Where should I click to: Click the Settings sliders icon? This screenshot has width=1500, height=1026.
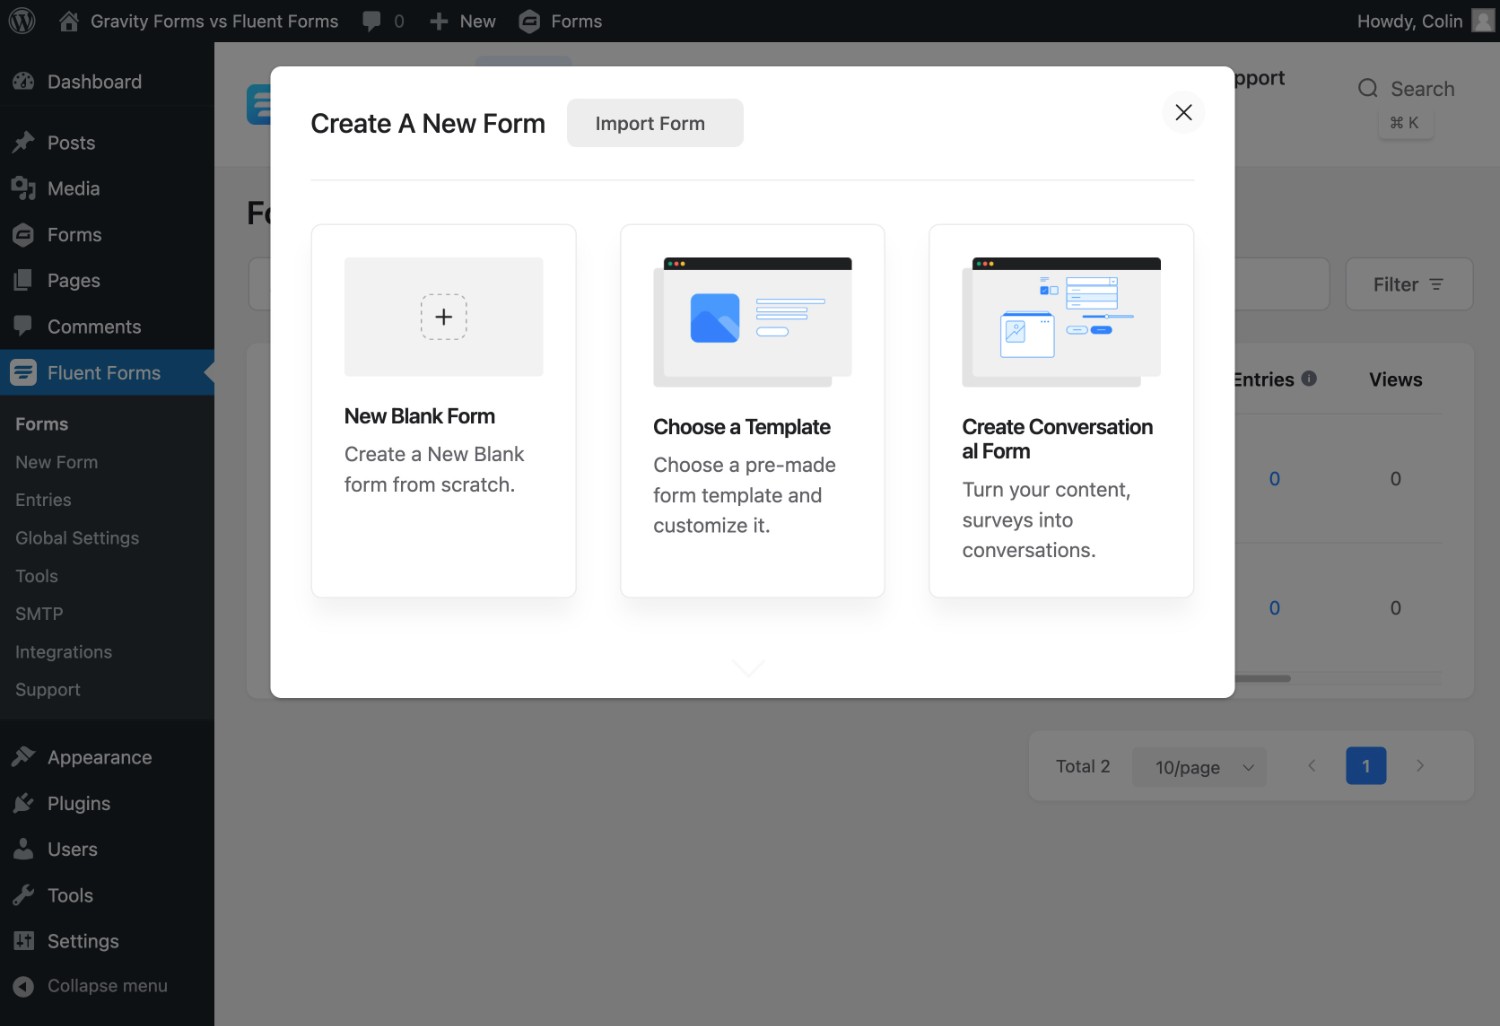[24, 942]
